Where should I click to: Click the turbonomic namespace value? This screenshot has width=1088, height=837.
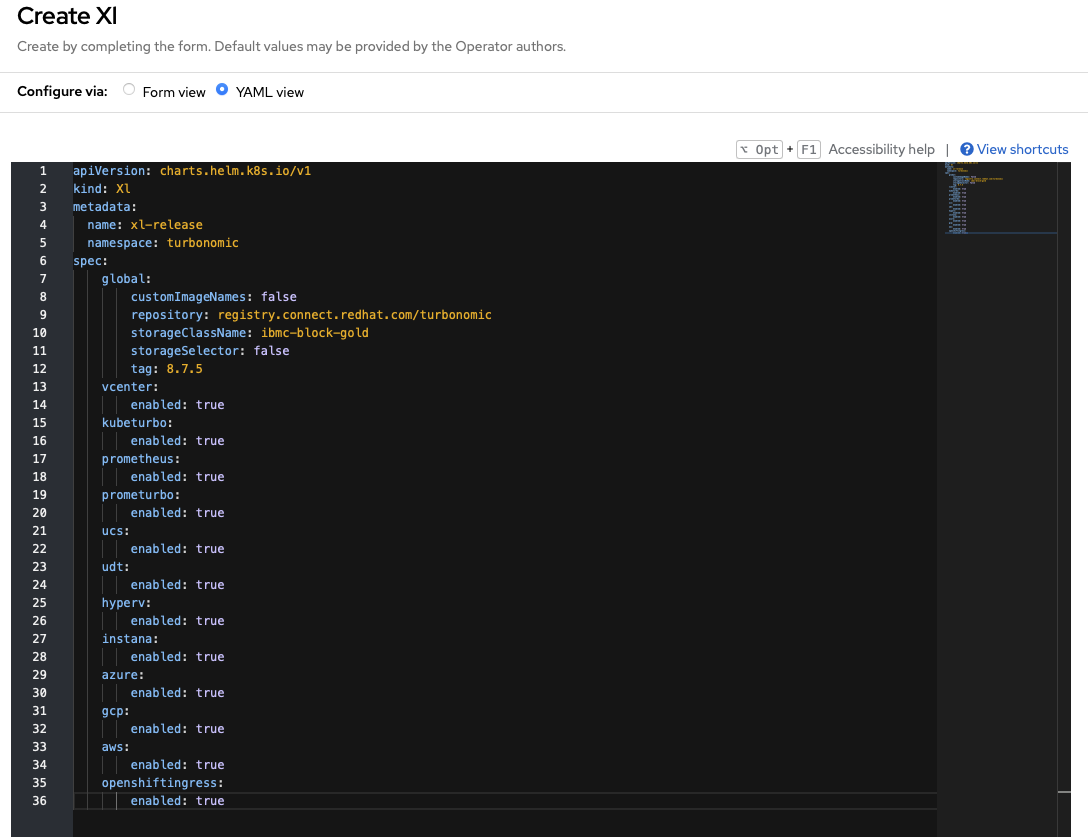(202, 243)
